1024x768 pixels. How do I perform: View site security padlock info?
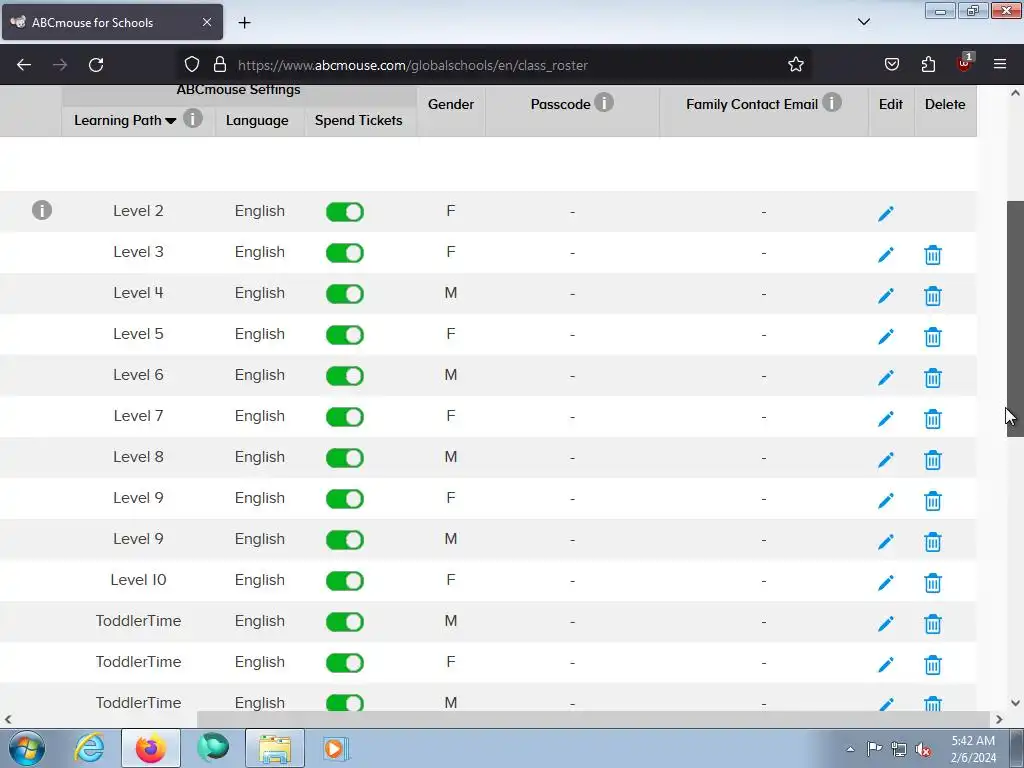pyautogui.click(x=220, y=64)
